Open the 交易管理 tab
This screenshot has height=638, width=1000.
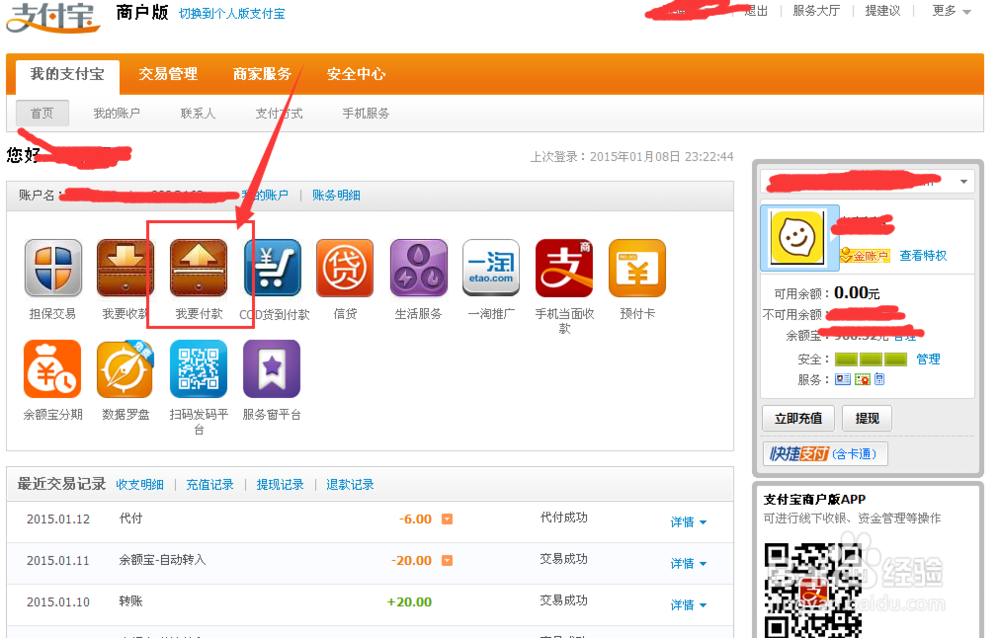pos(168,75)
